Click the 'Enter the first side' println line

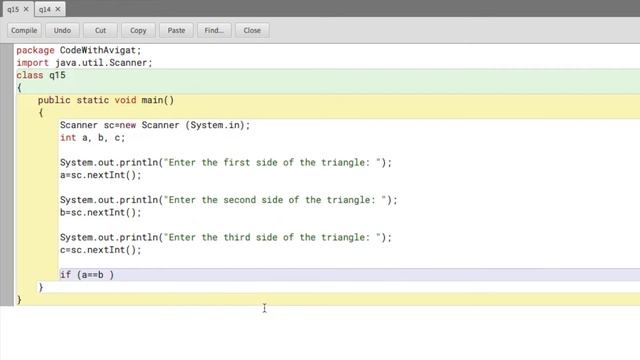pyautogui.click(x=226, y=162)
